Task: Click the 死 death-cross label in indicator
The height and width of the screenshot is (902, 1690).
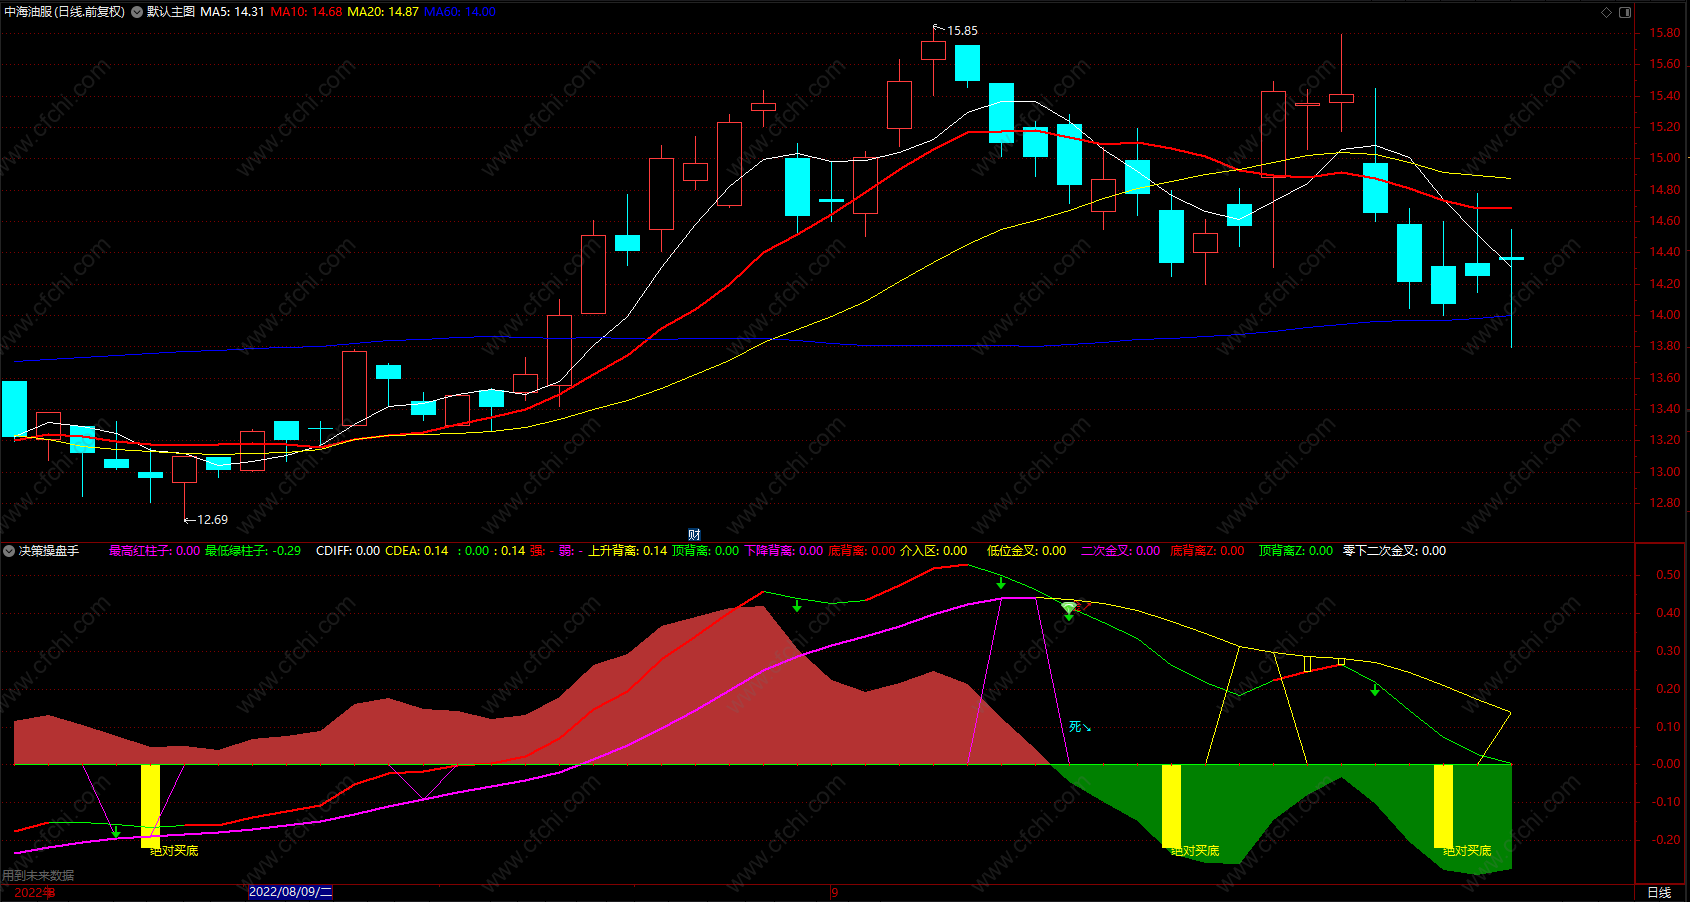Action: click(1076, 727)
